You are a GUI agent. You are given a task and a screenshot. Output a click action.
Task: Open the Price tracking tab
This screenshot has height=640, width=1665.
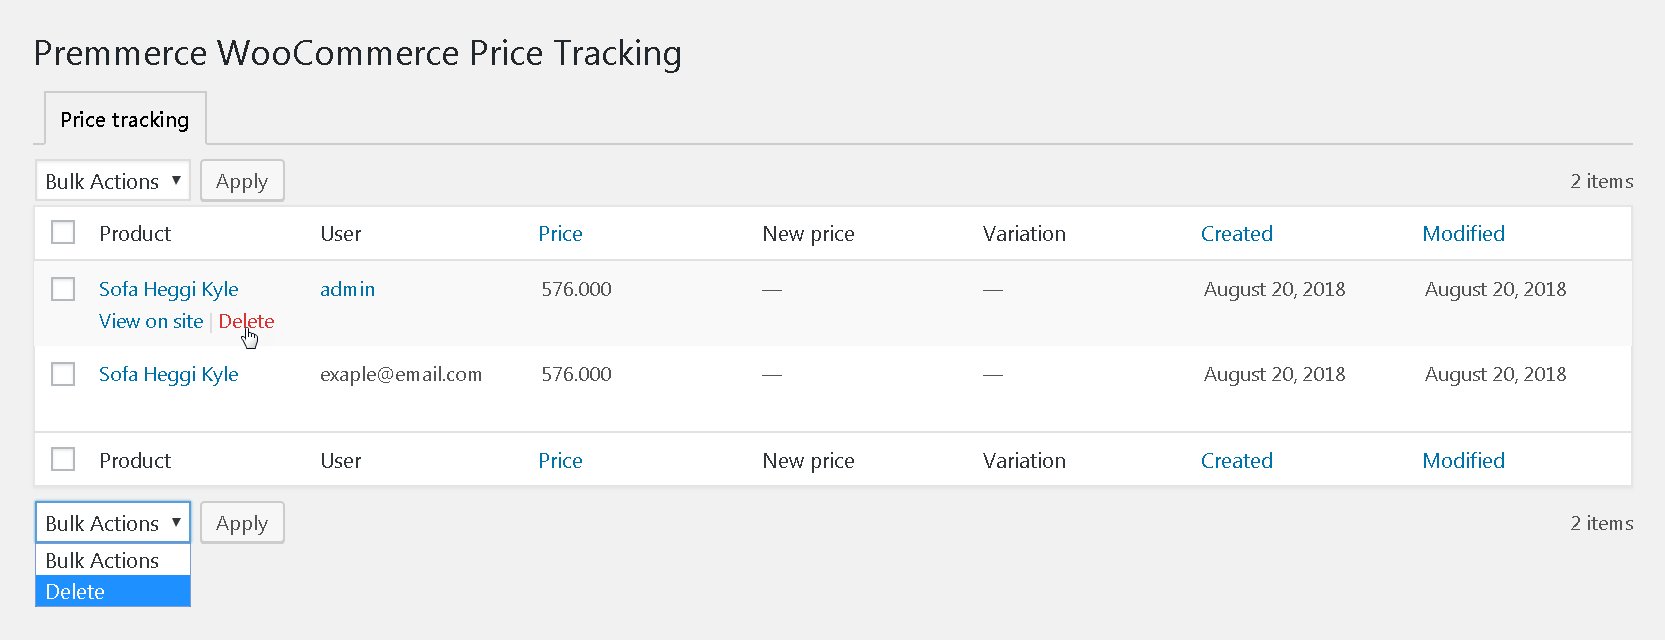pyautogui.click(x=125, y=119)
